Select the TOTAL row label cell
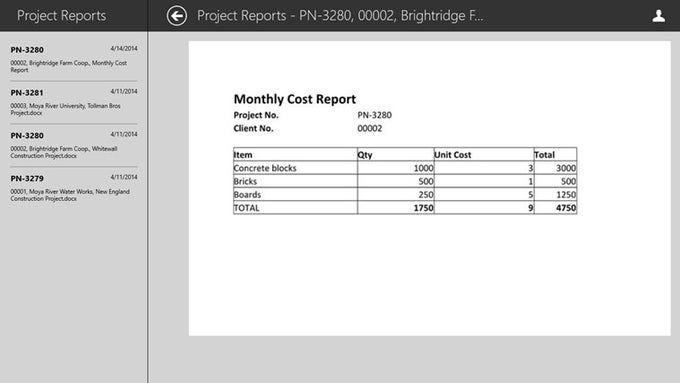 tap(295, 208)
